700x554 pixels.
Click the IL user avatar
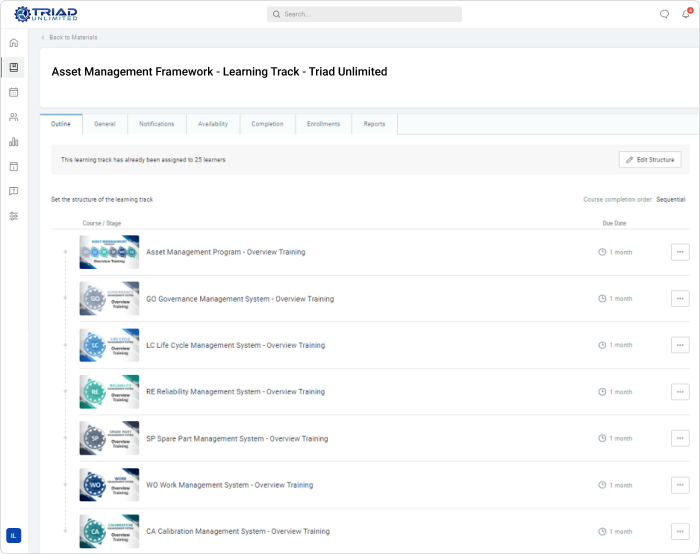(13, 535)
